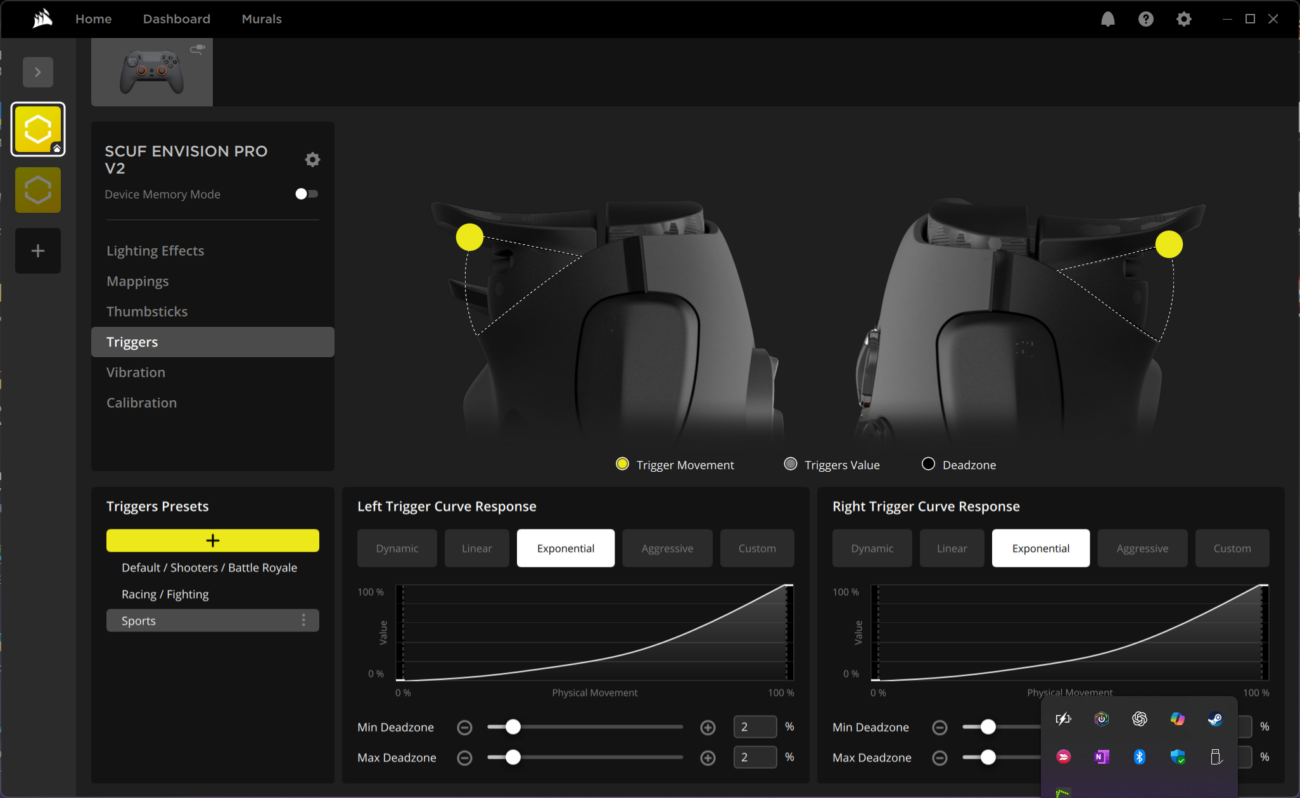Screen dimensions: 1300x798
Task: Click right trigger Max Deadzone slider handle
Action: (988, 757)
